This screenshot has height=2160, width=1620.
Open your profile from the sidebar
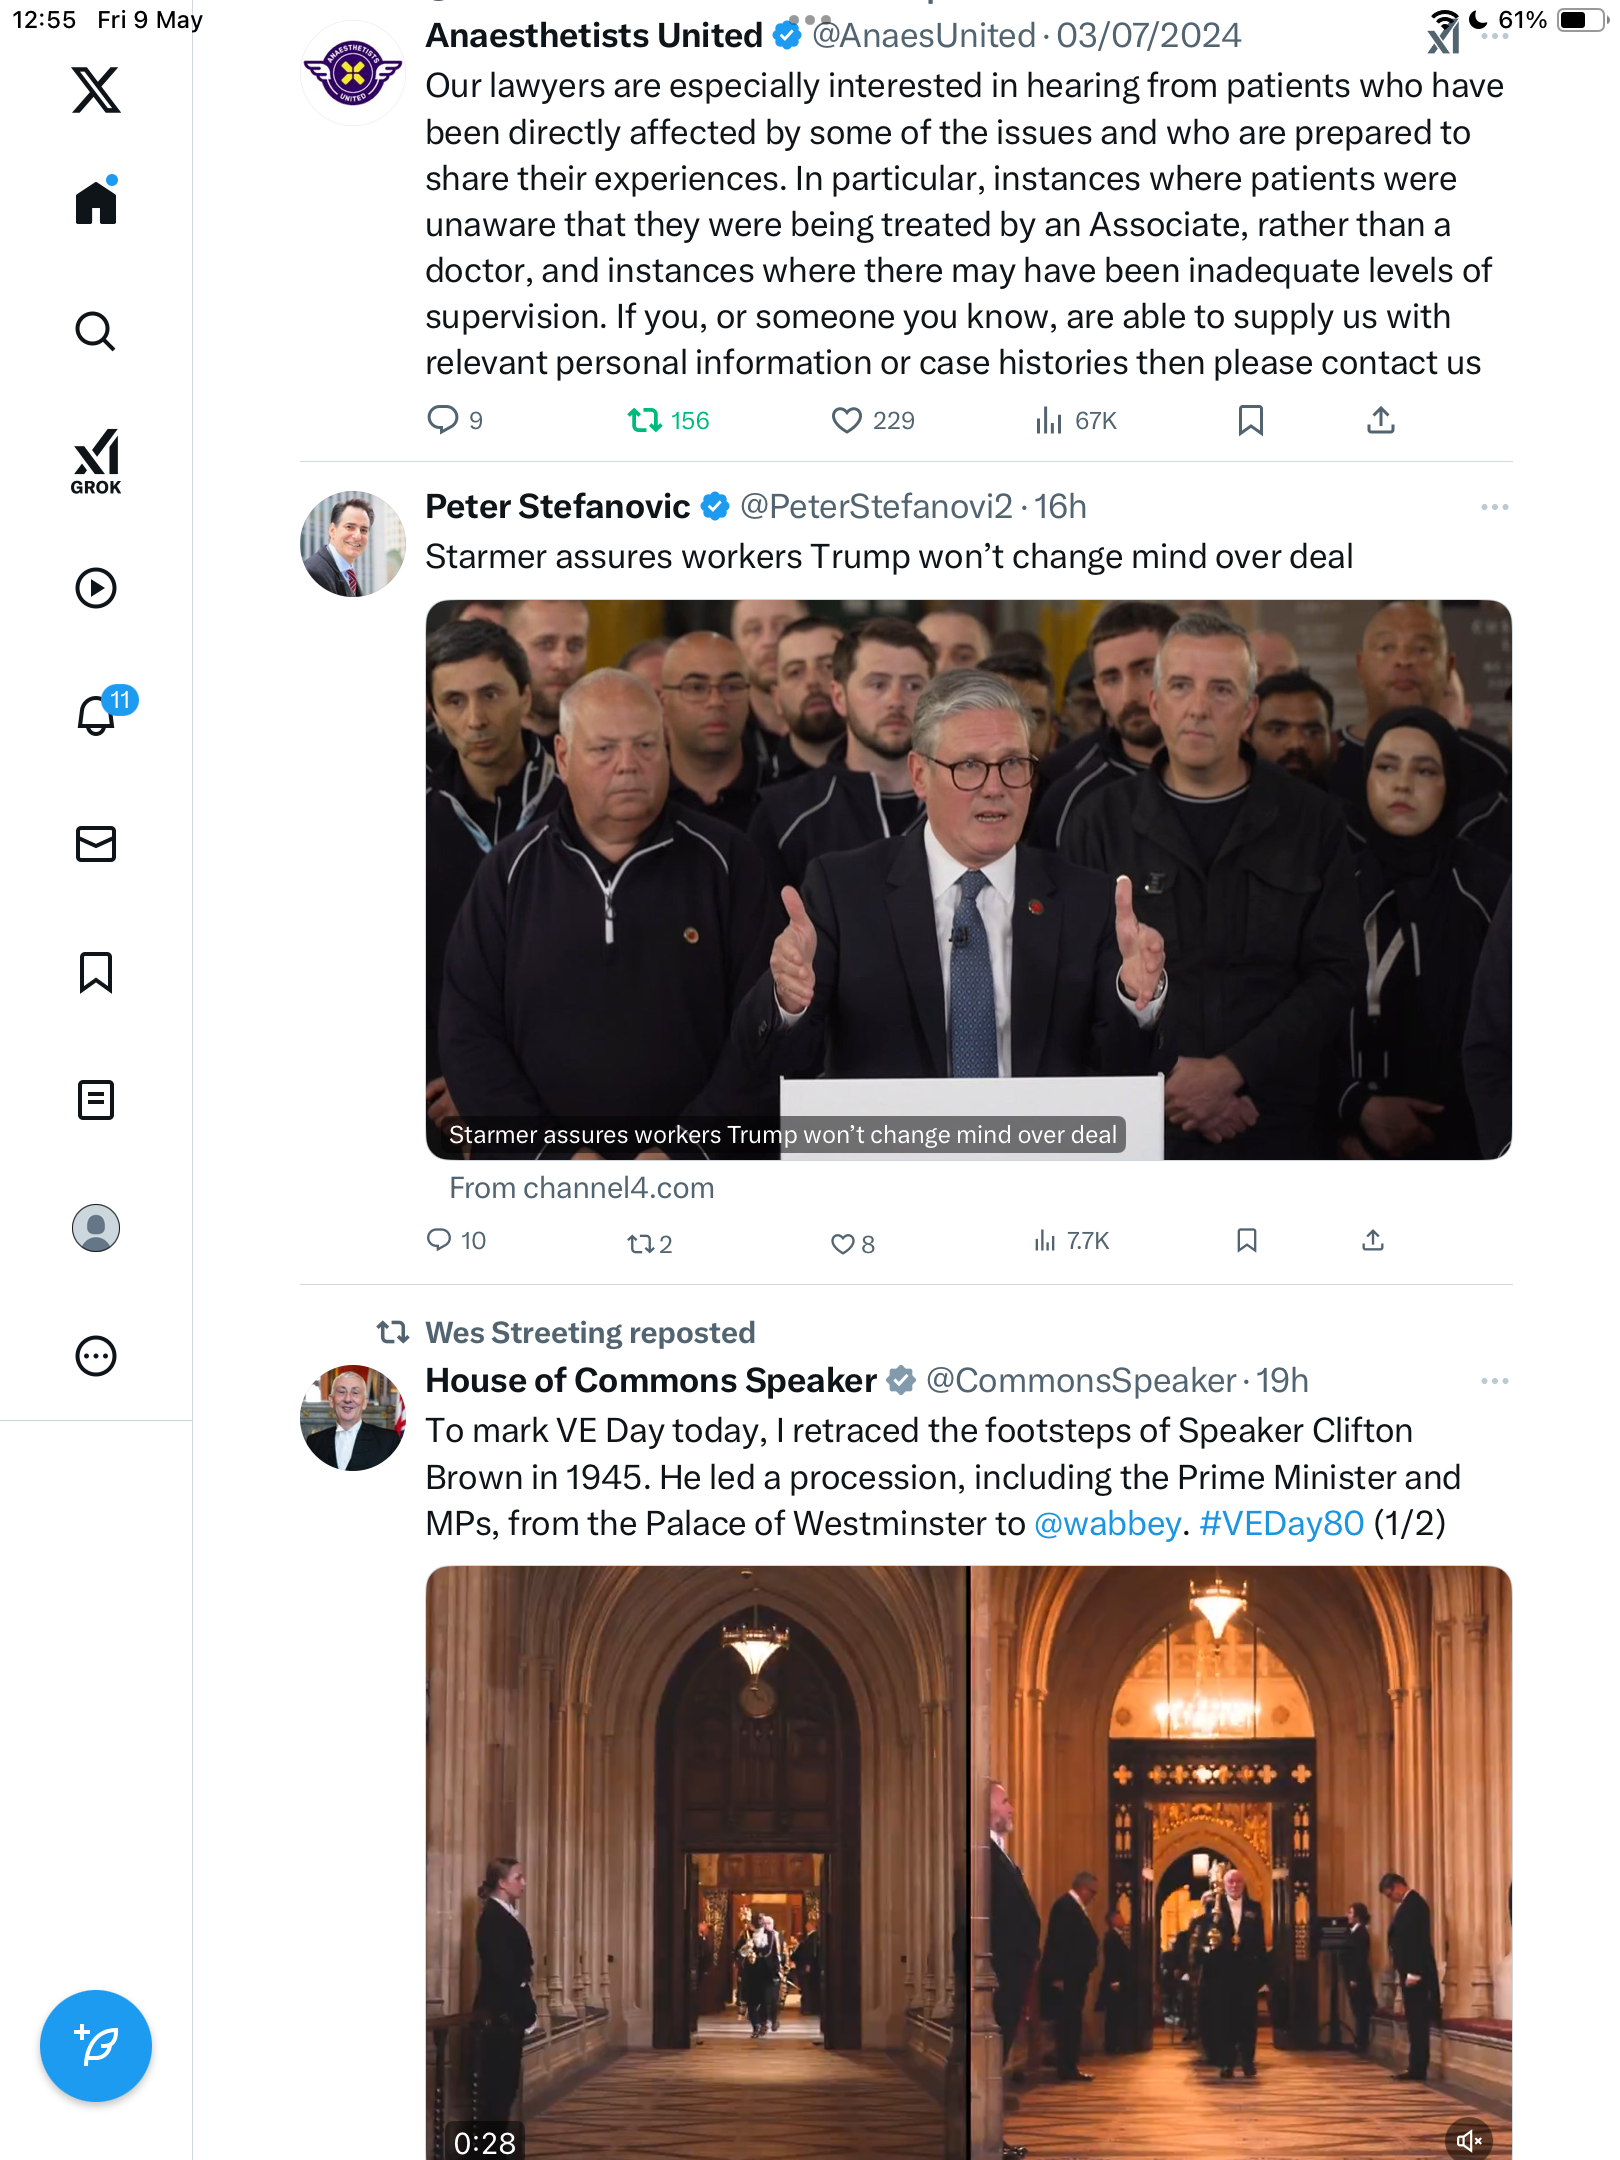[96, 1228]
